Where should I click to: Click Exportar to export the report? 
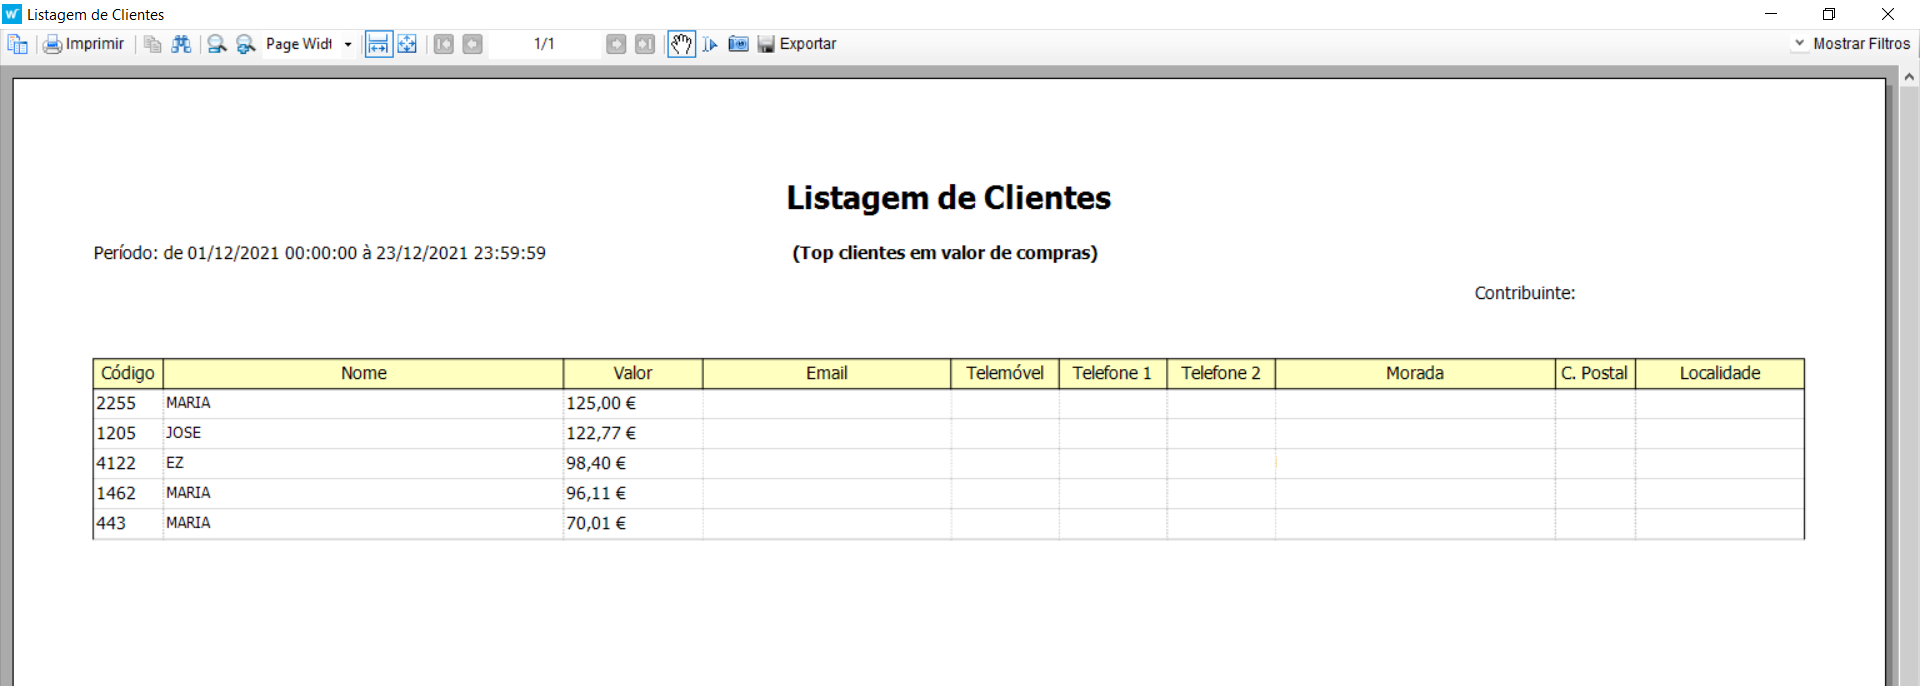(x=797, y=44)
